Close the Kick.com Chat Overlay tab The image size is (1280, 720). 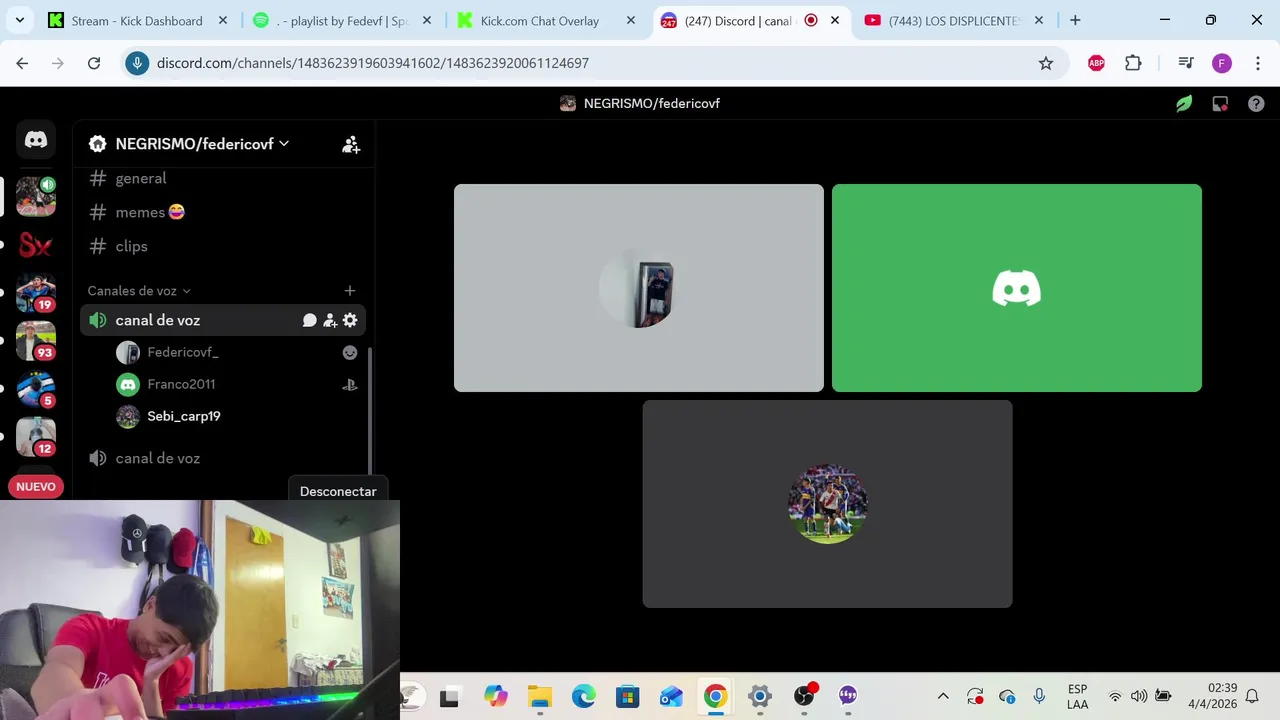(x=631, y=20)
